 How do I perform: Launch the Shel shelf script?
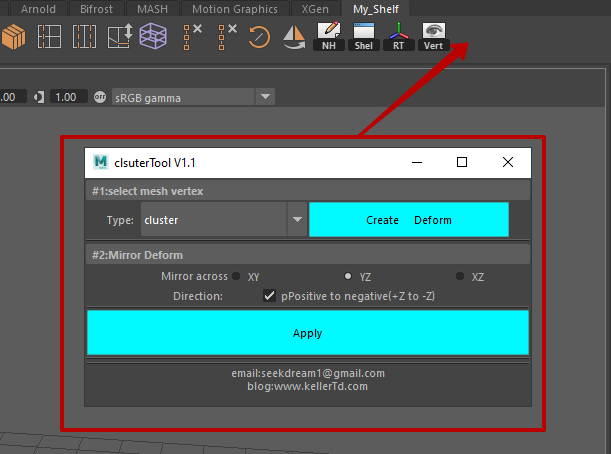pos(364,37)
